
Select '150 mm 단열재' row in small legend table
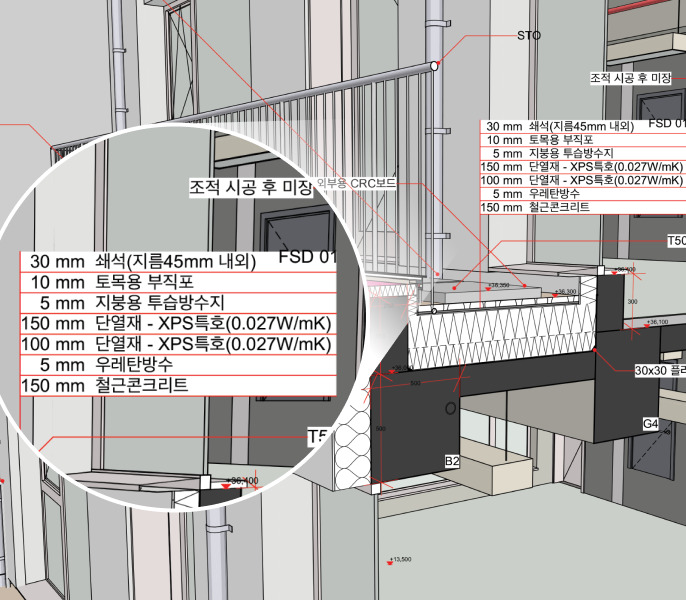583,167
